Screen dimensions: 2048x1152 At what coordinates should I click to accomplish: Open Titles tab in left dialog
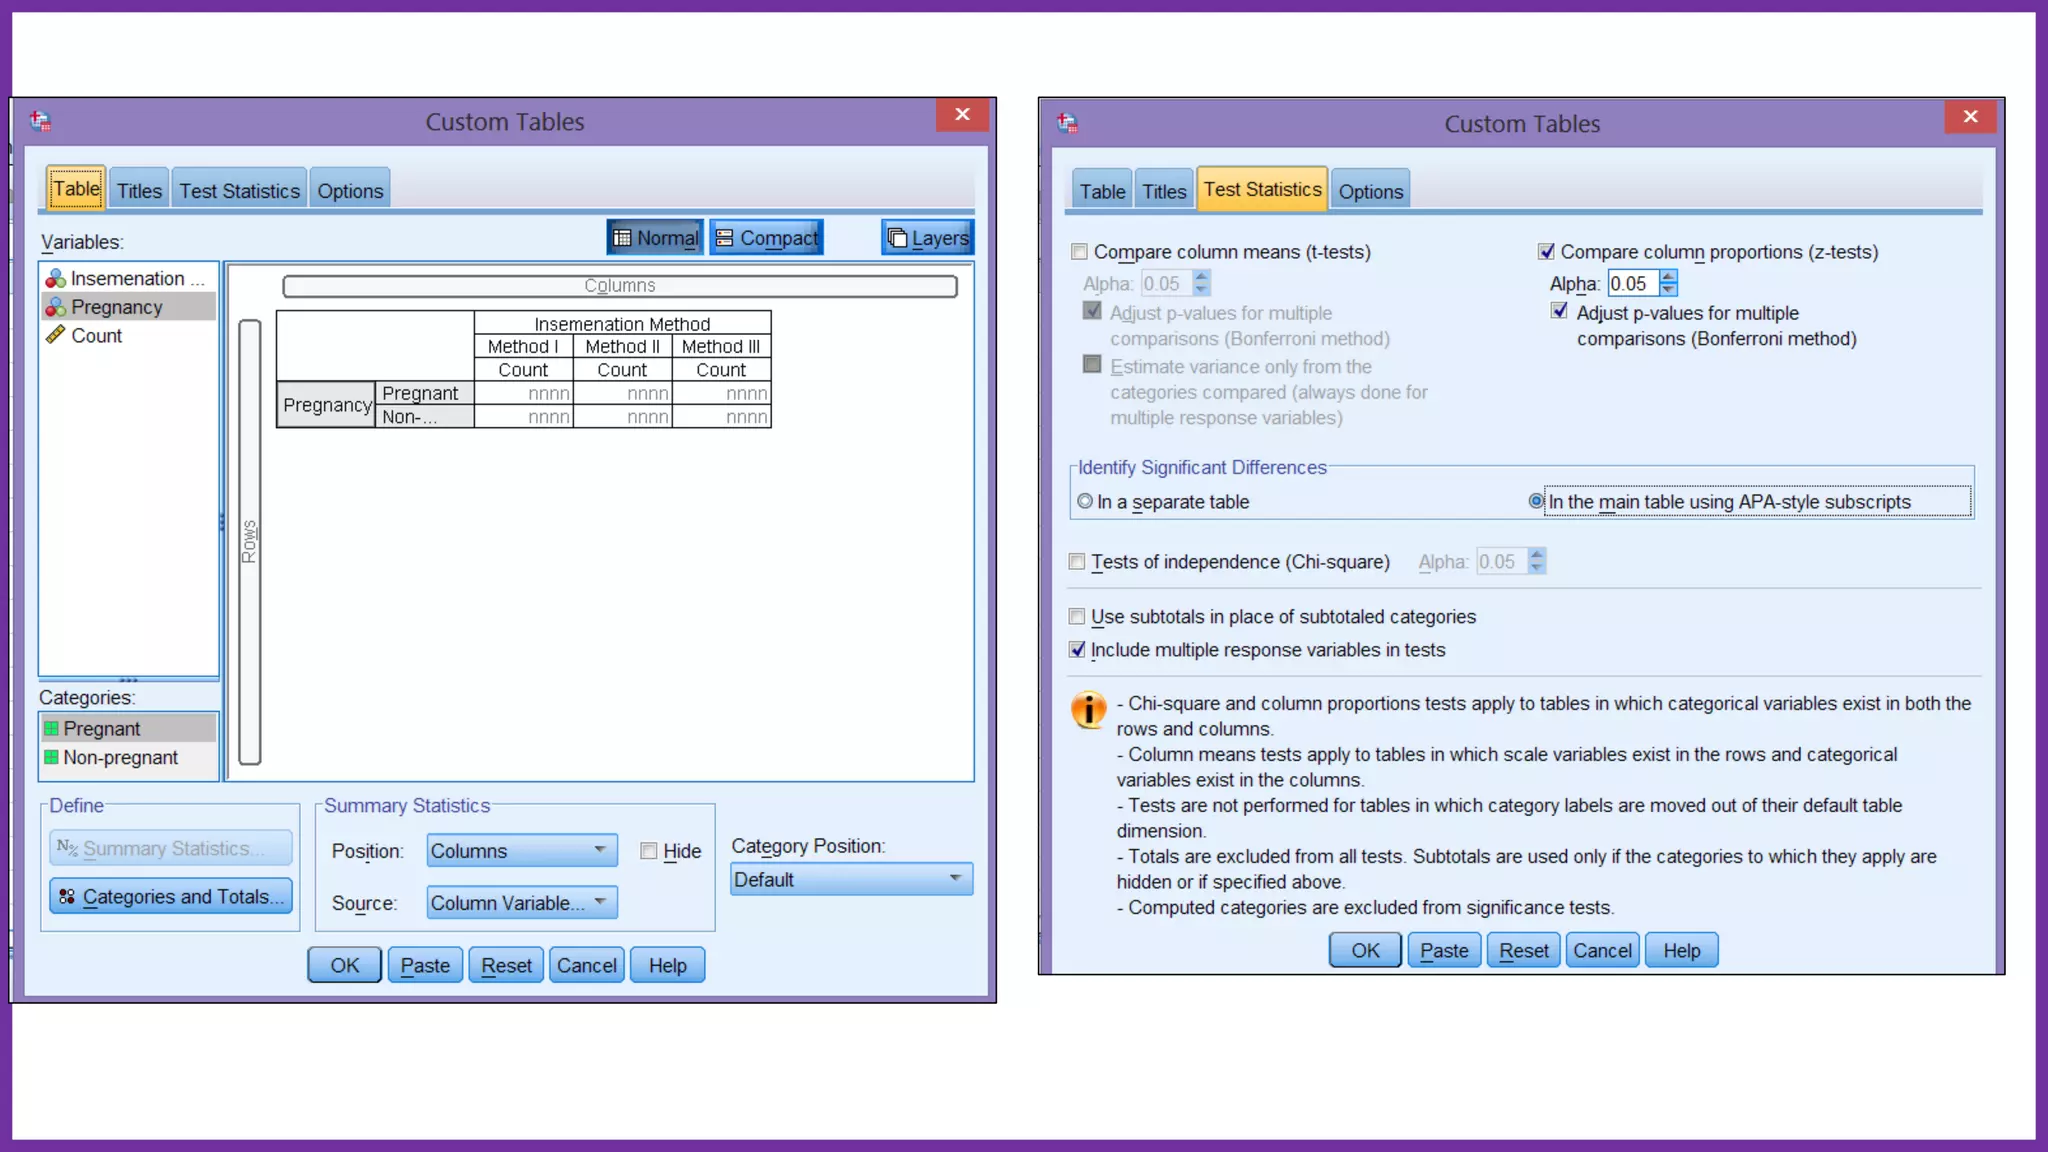[139, 190]
